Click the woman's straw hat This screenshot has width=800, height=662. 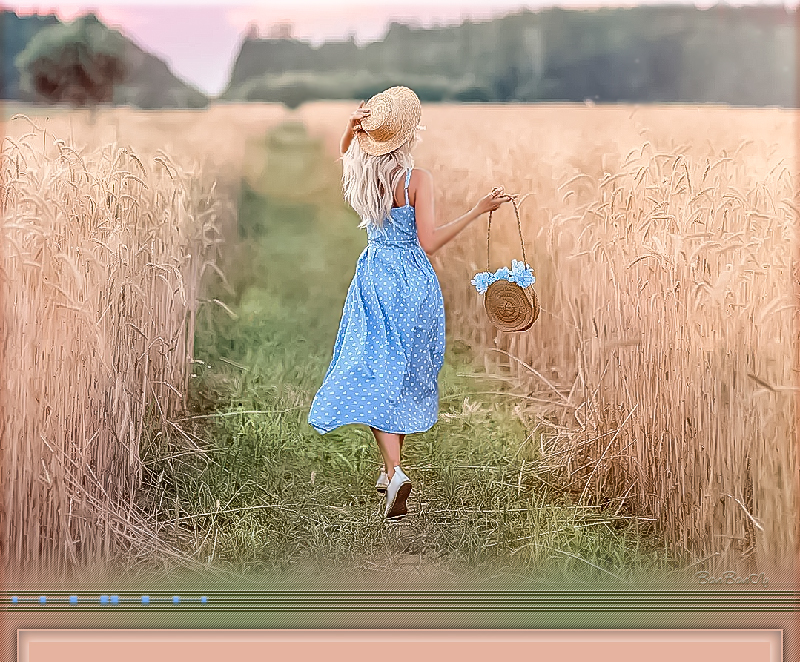click(x=389, y=119)
